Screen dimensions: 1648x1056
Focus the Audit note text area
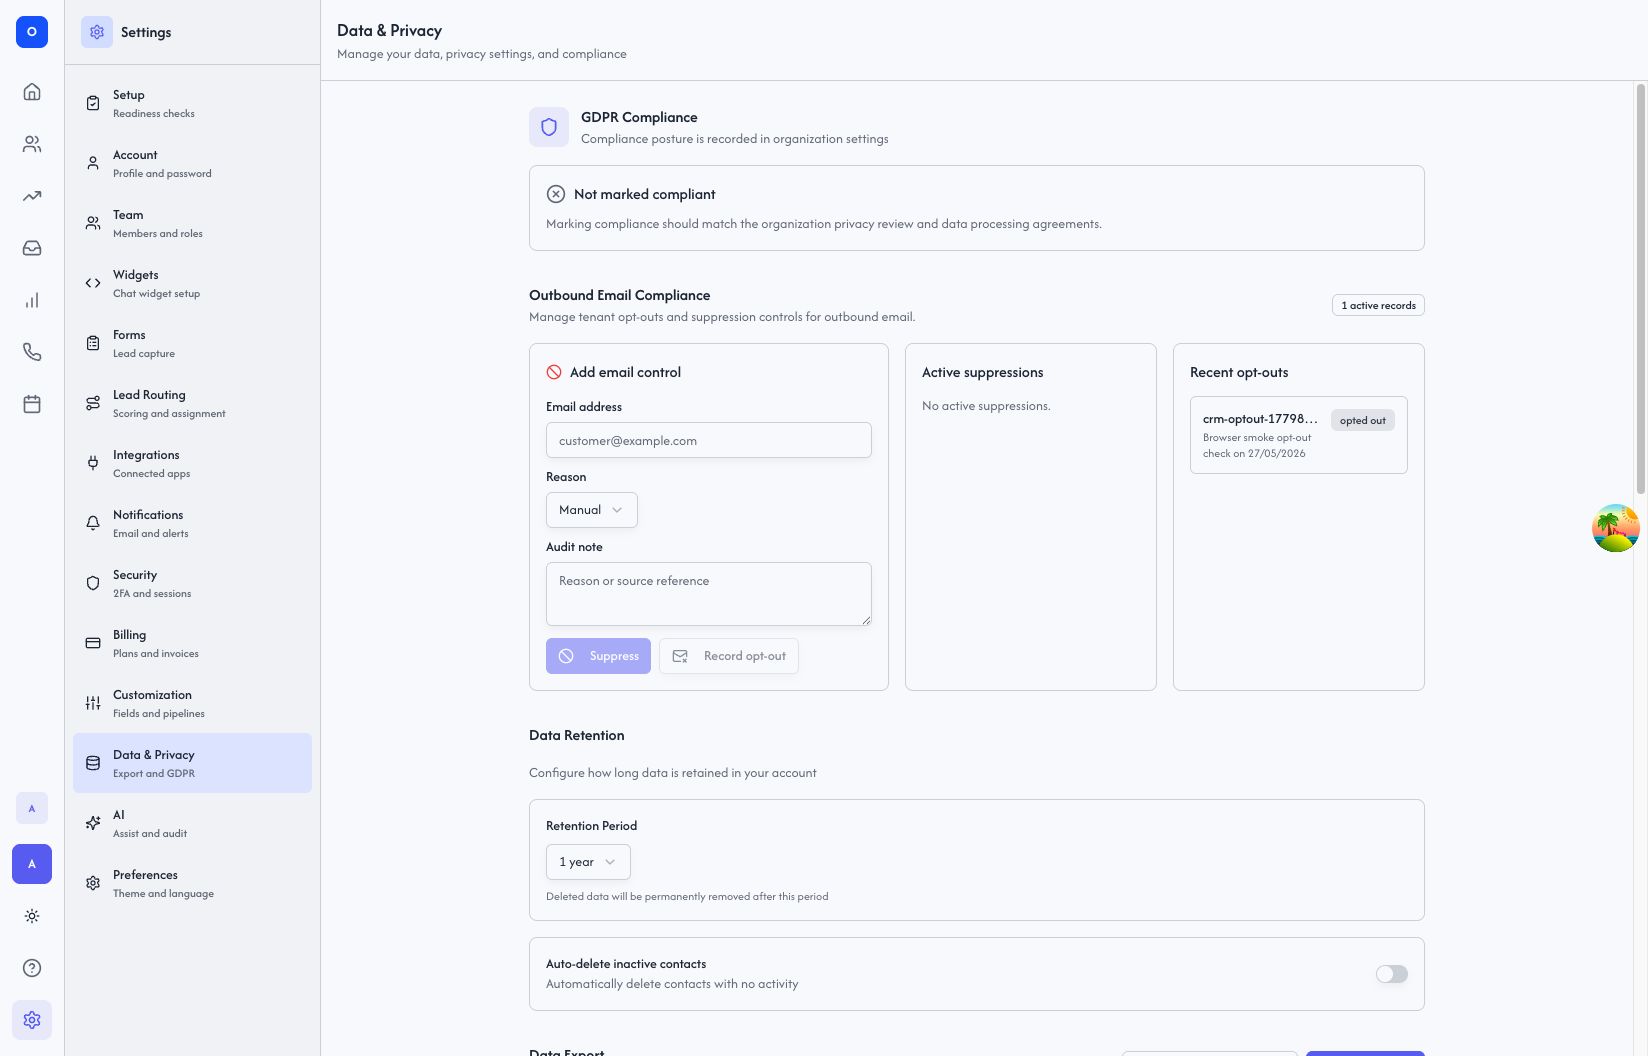coord(709,594)
